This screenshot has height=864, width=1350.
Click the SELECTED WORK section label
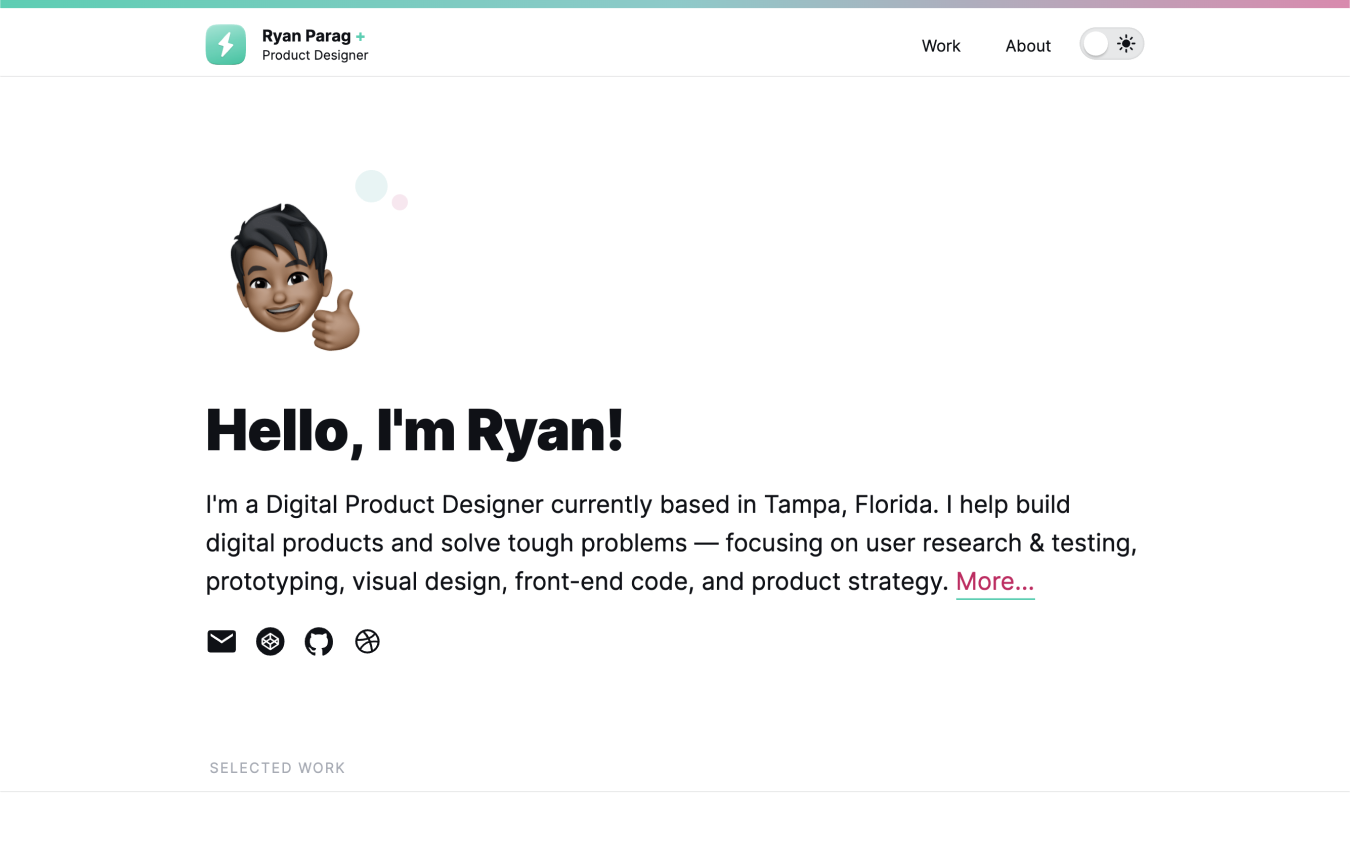[x=277, y=767]
